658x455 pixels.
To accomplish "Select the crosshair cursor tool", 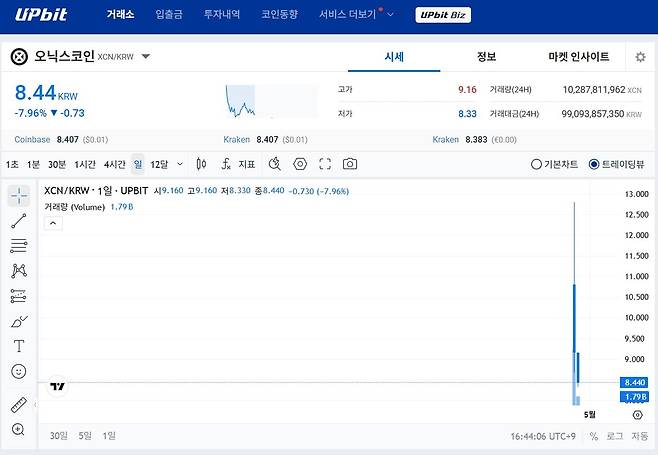I will coord(19,196).
